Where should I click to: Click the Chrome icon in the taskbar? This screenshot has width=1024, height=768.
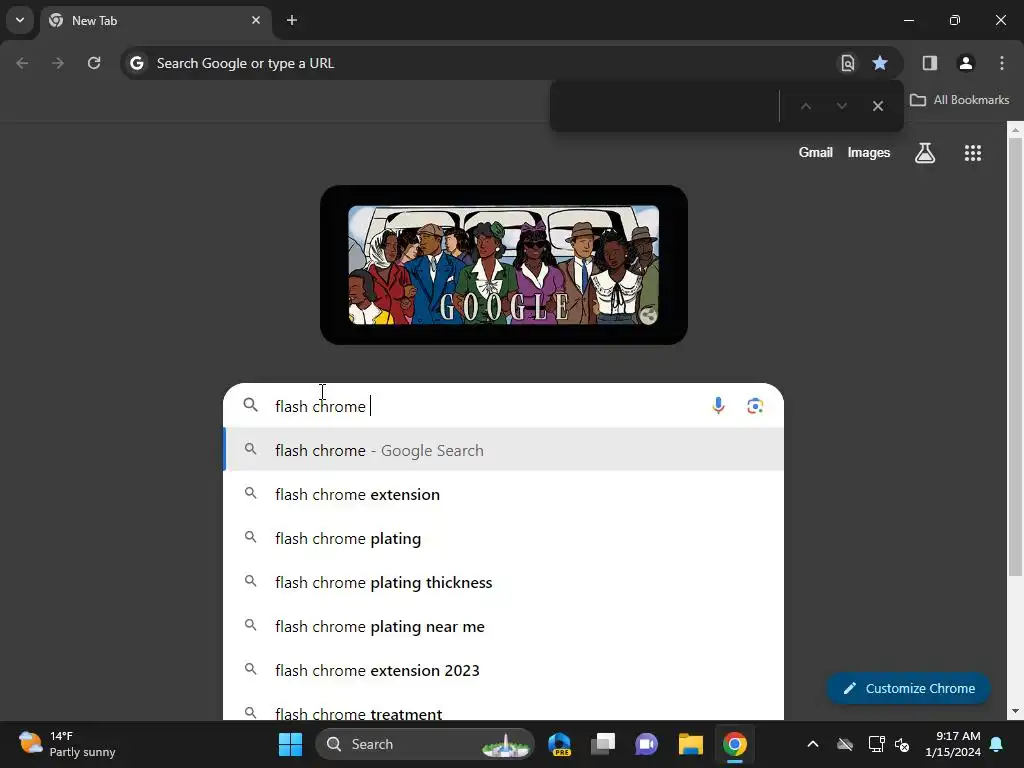click(x=734, y=744)
